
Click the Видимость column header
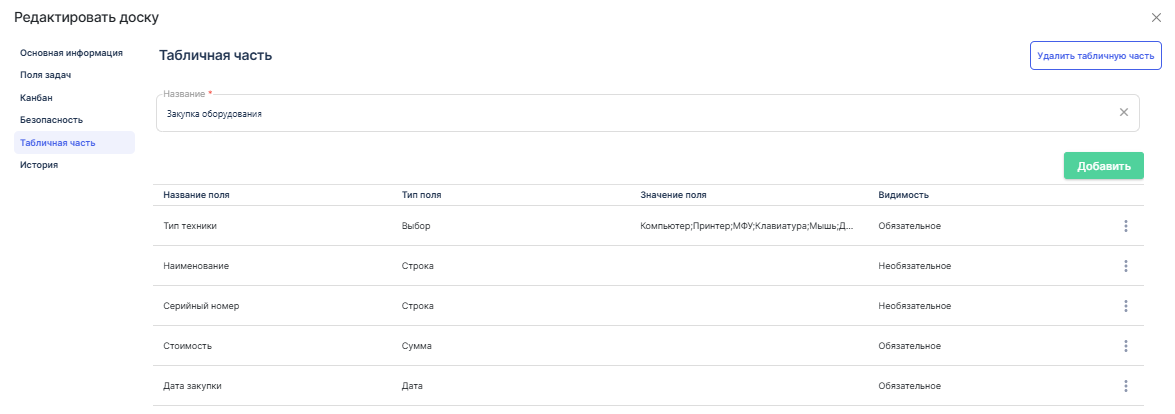[x=905, y=194]
